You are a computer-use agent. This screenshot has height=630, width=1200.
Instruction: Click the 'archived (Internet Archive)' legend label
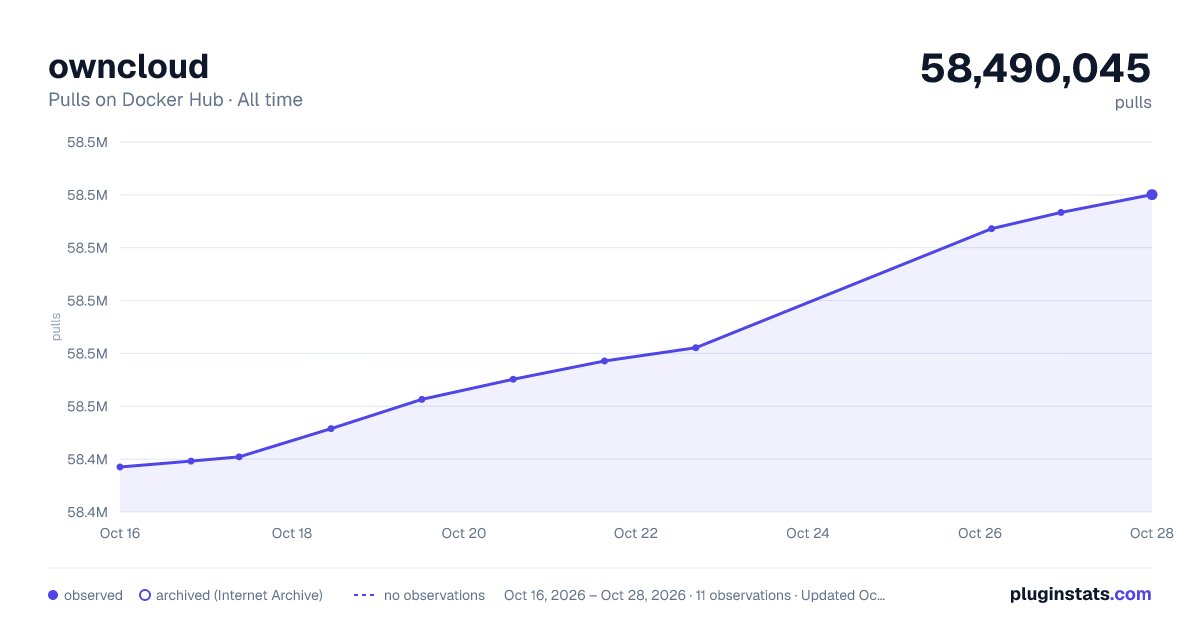click(x=239, y=595)
